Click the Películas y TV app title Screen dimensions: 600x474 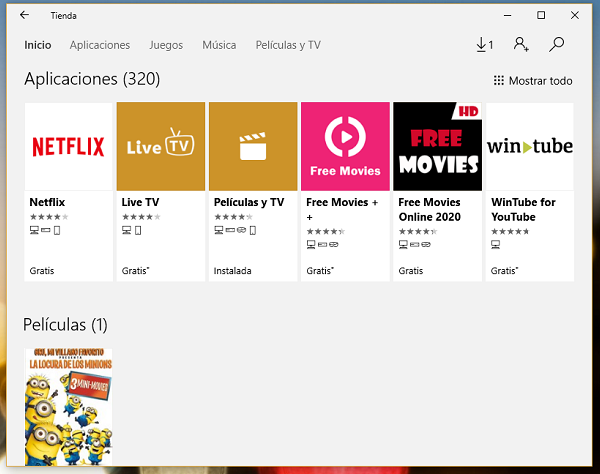(249, 202)
